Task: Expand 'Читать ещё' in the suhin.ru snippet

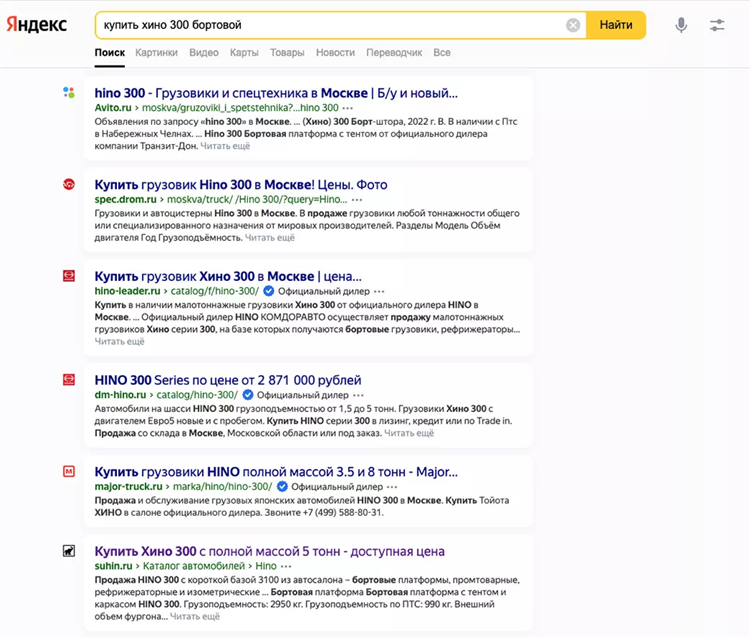Action: click(195, 616)
